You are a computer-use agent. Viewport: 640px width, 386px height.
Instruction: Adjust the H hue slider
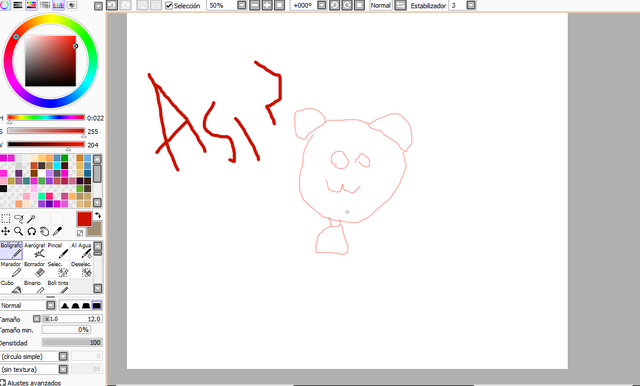click(46, 118)
